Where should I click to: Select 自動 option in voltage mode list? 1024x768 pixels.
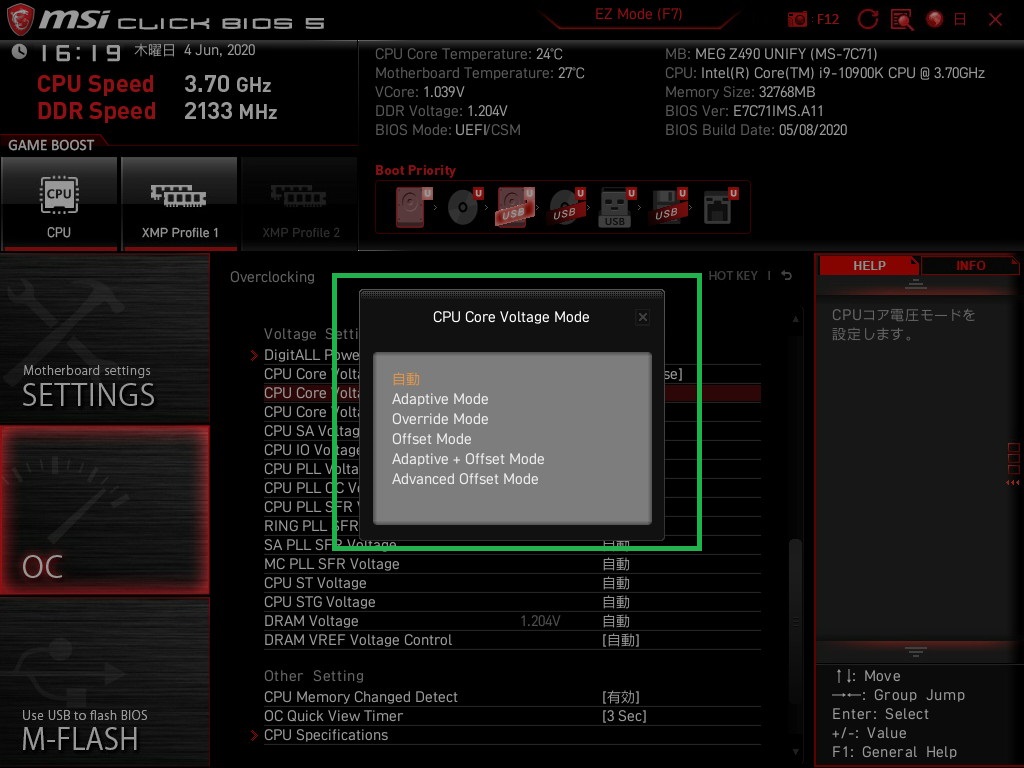pos(406,379)
